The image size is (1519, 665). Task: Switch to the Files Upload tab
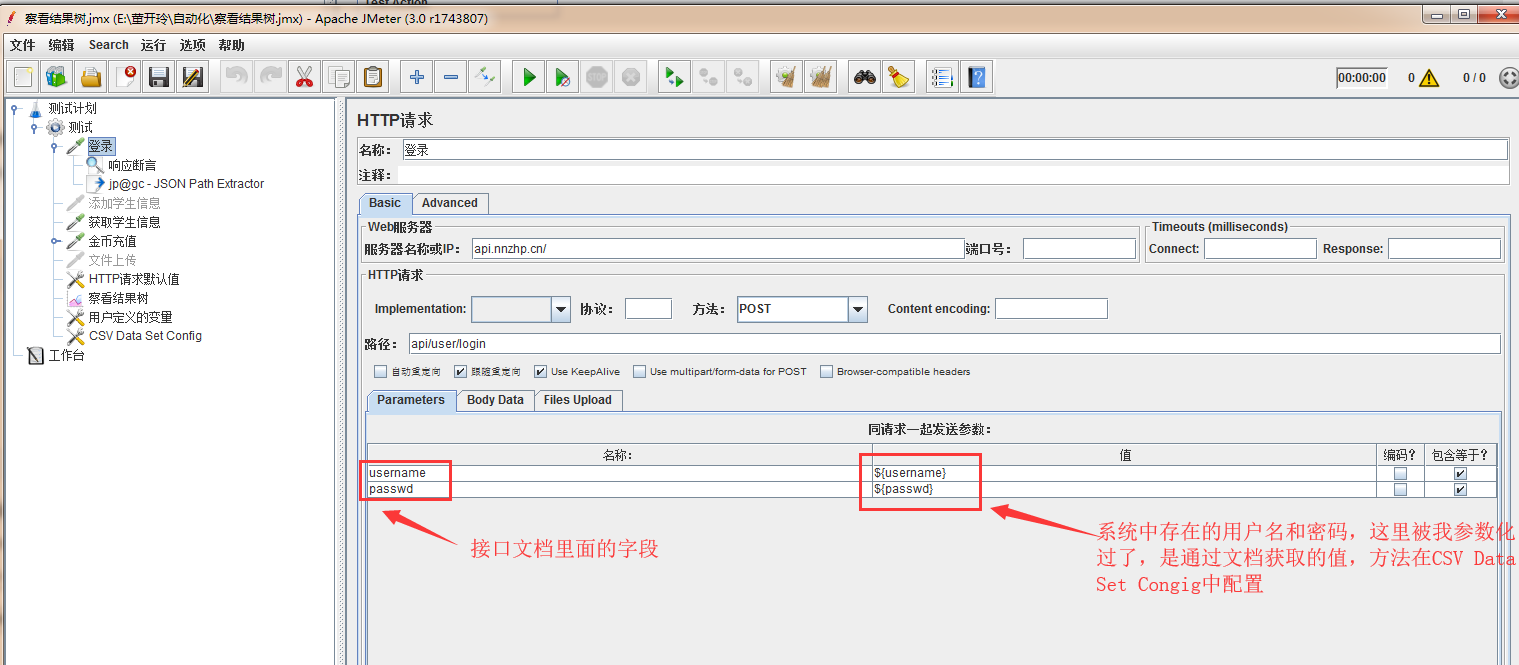(577, 400)
